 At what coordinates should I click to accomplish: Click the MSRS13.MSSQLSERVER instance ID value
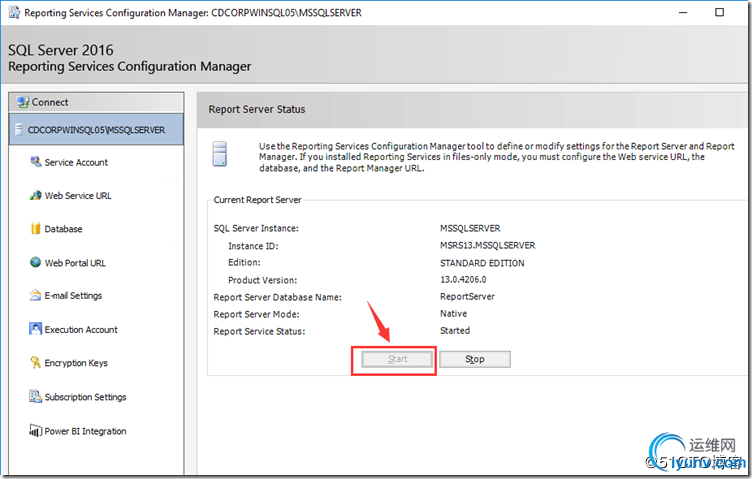click(x=487, y=245)
